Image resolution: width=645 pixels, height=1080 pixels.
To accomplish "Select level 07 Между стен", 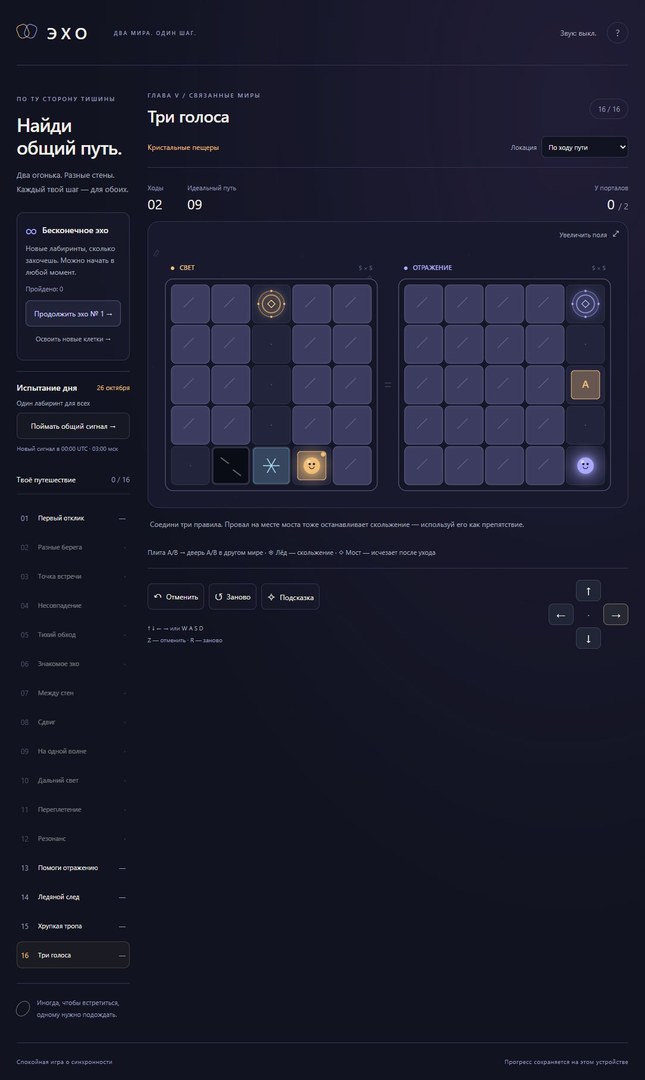I will pos(73,693).
